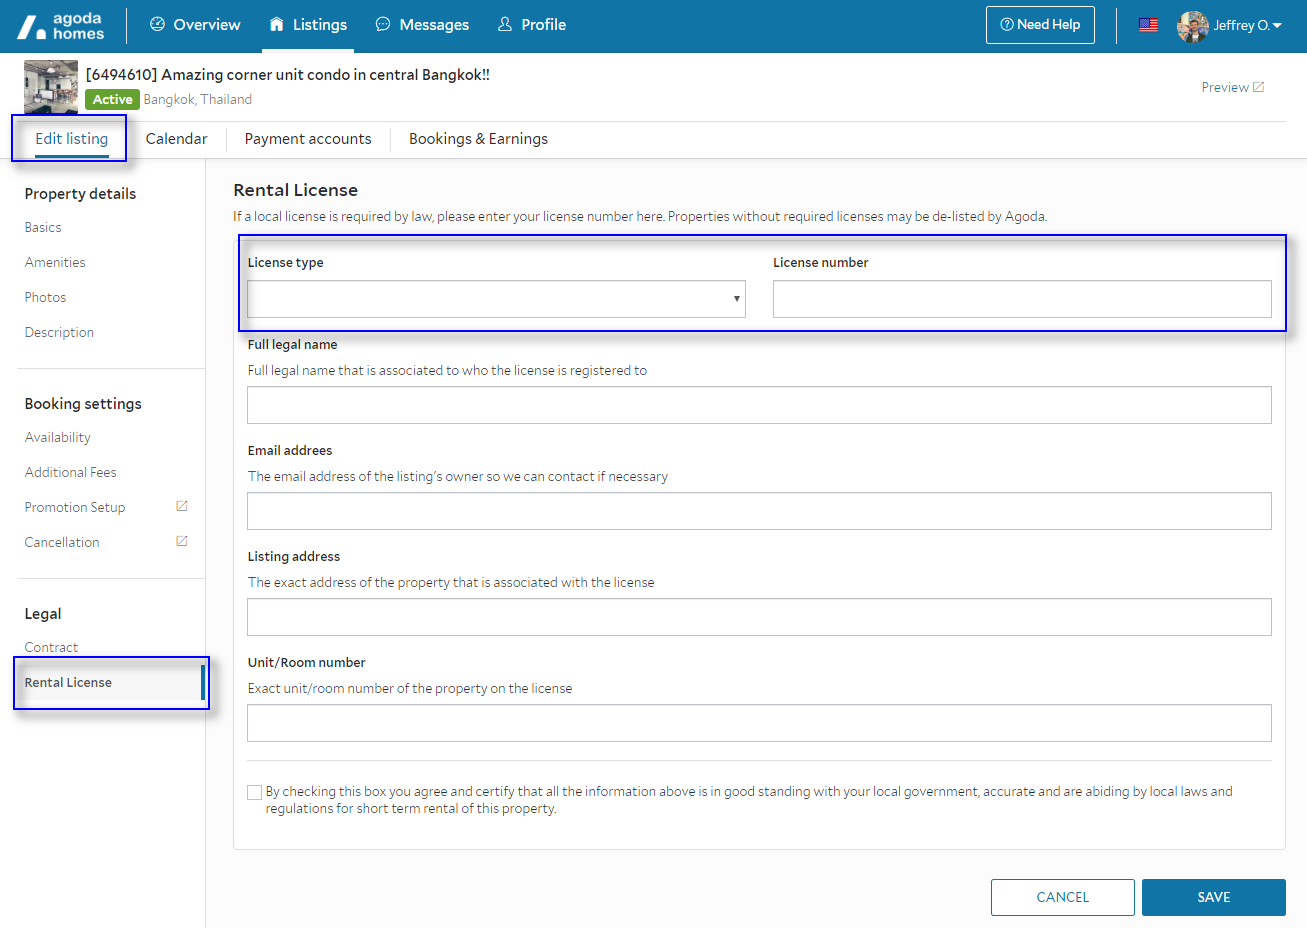Open Cancellation in the sidebar
This screenshot has height=928, width=1307.
point(62,542)
